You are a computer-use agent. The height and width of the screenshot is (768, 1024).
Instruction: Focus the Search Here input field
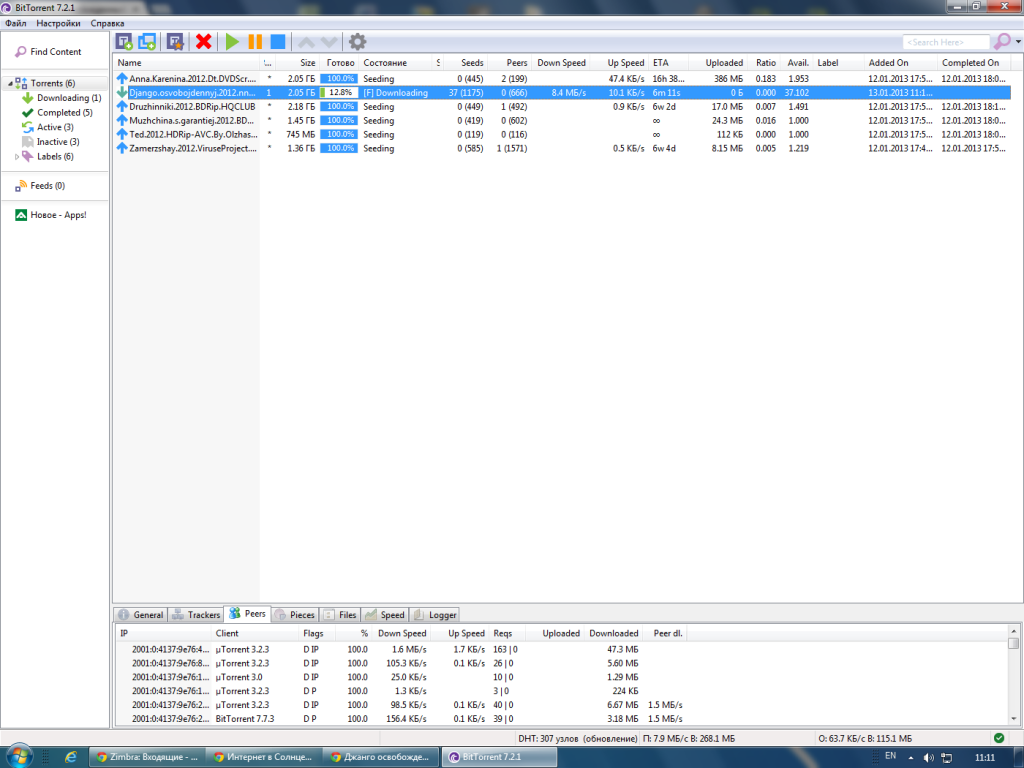pyautogui.click(x=946, y=42)
